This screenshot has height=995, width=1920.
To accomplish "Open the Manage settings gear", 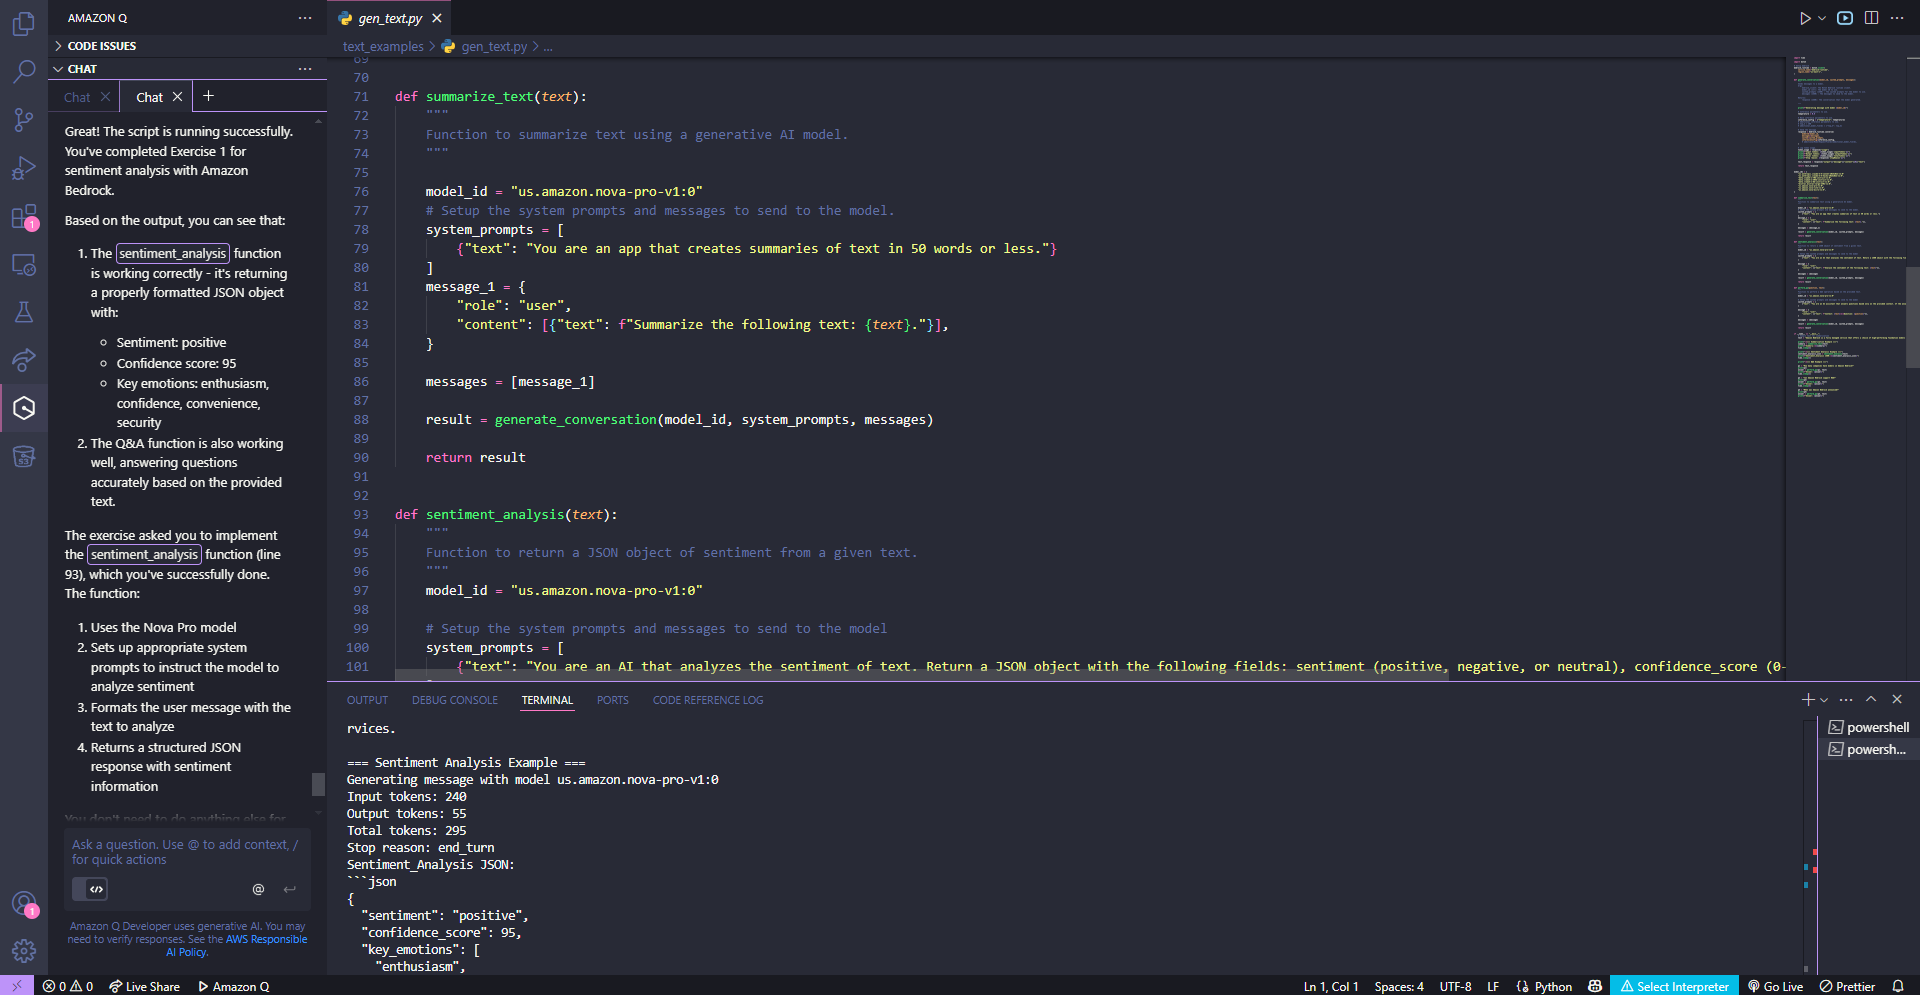I will tap(24, 951).
